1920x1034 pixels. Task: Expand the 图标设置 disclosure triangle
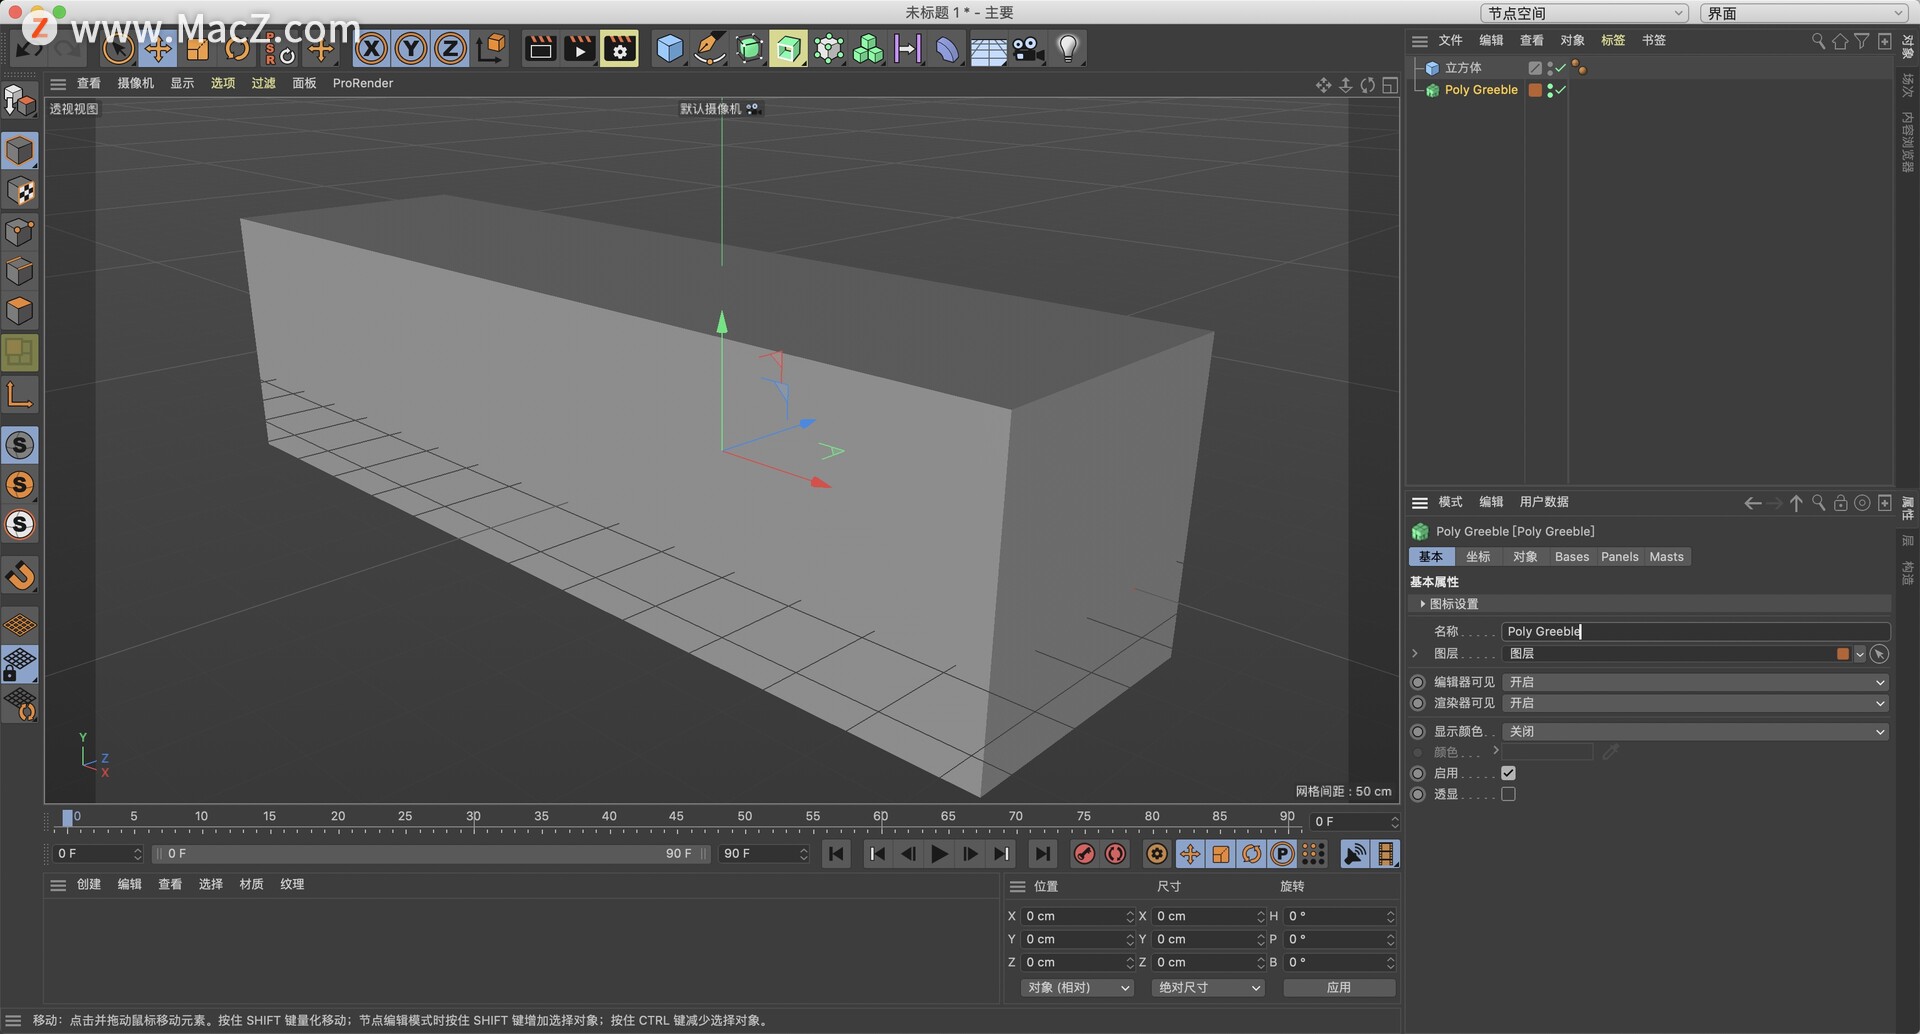point(1423,603)
